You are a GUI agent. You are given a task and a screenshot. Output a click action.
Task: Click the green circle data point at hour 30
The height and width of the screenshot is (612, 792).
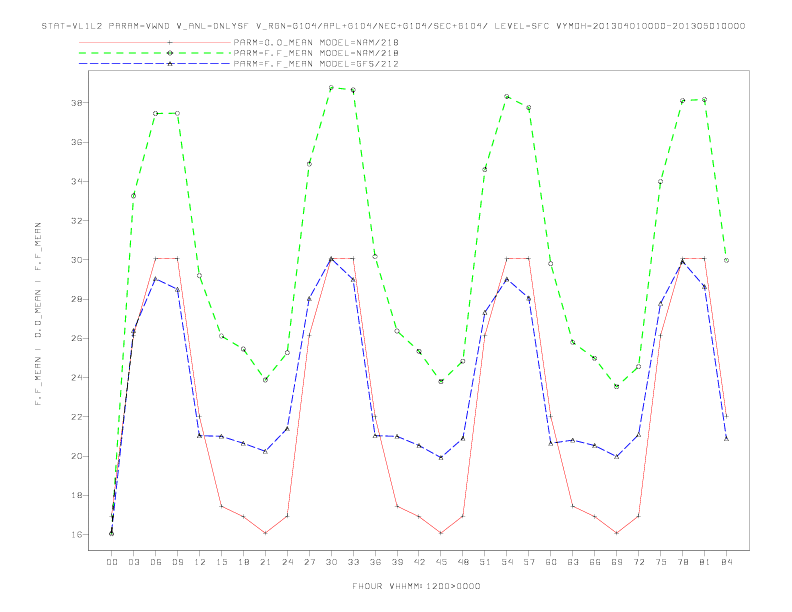click(x=331, y=88)
